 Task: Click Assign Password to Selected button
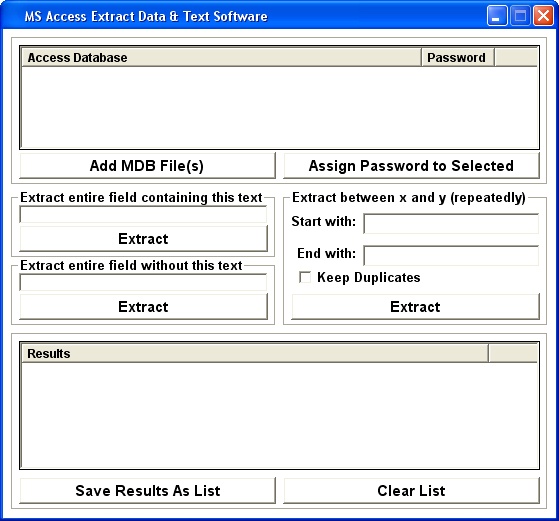(411, 166)
